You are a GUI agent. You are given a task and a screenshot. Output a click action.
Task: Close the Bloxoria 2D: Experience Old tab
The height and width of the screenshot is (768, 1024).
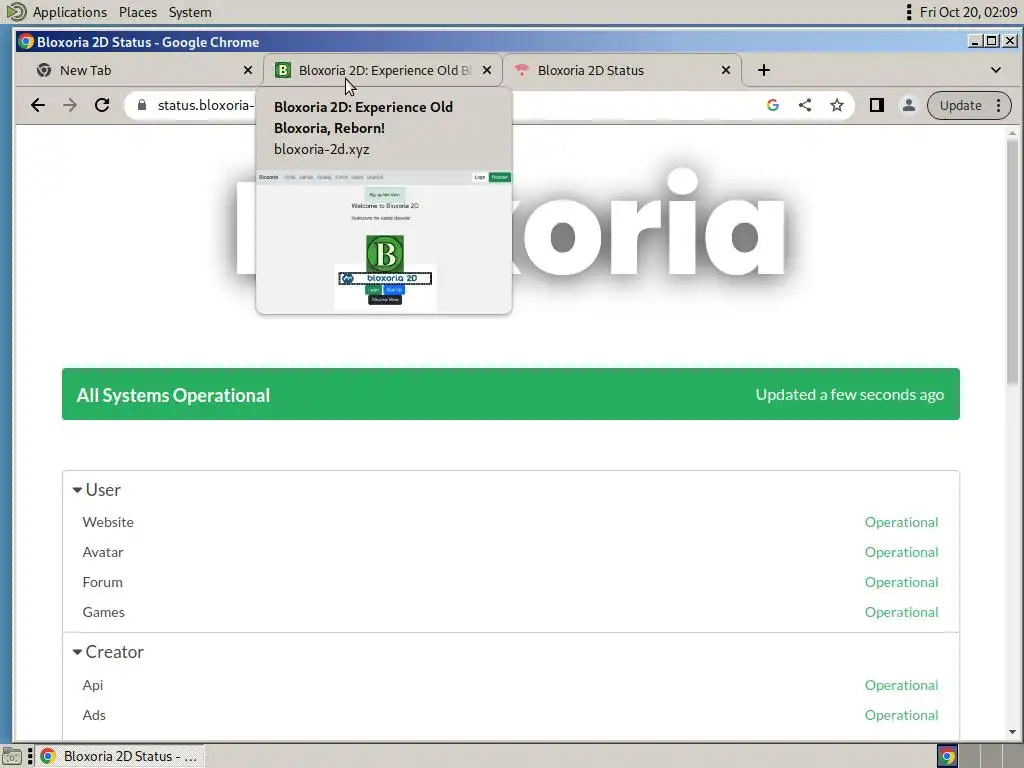click(487, 70)
